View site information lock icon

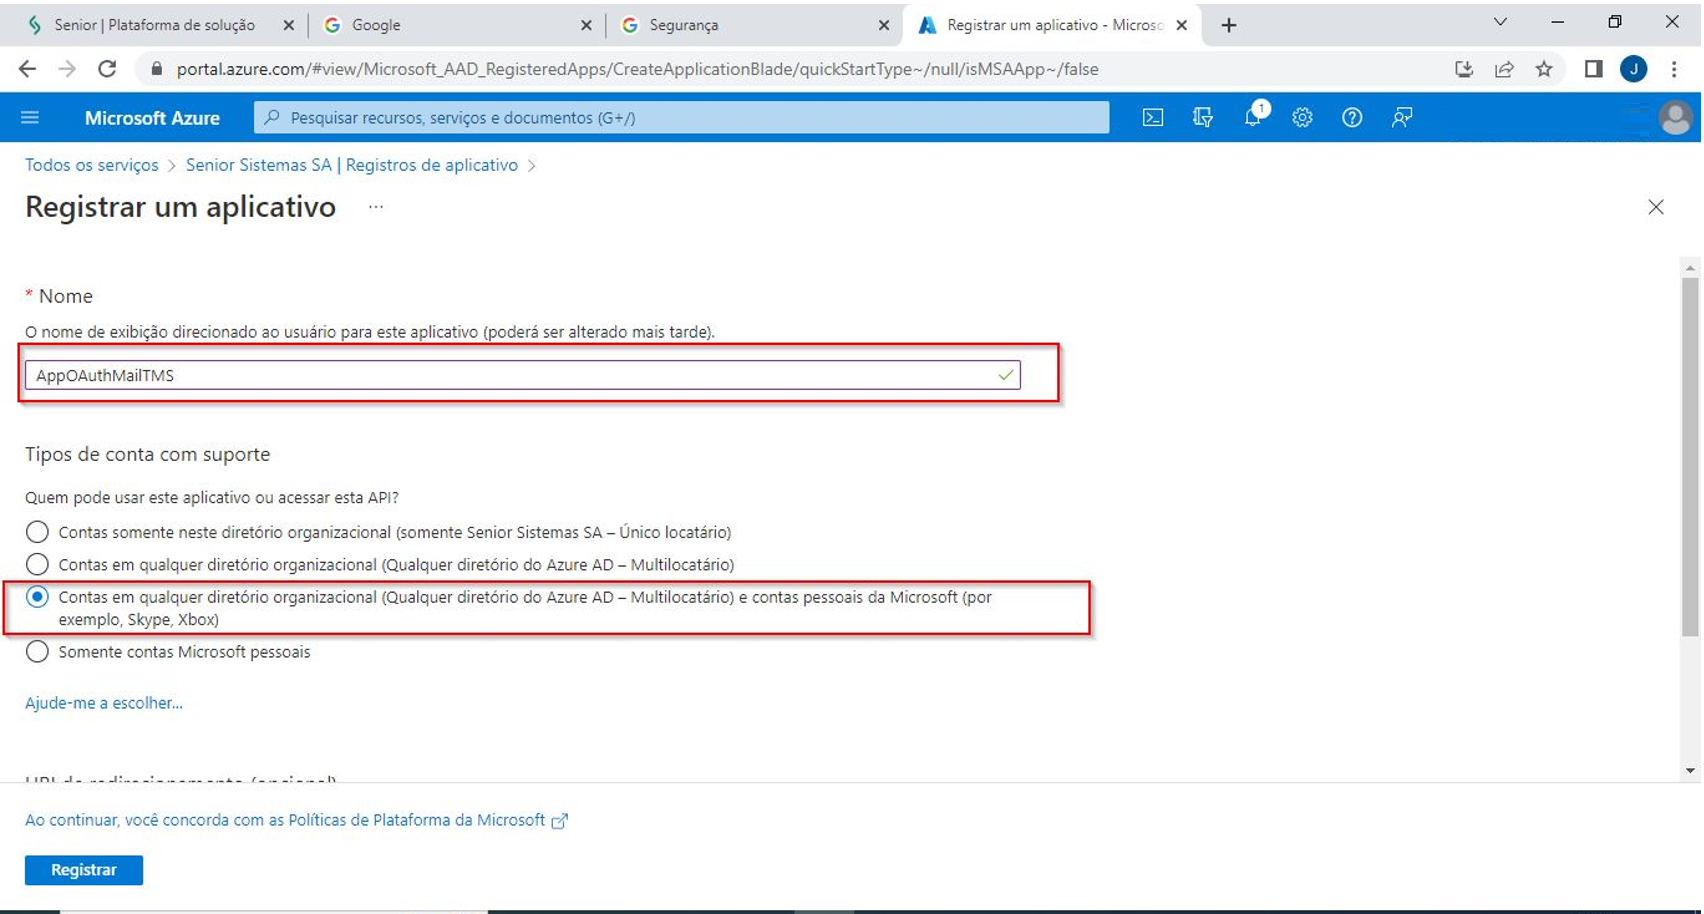(x=156, y=69)
